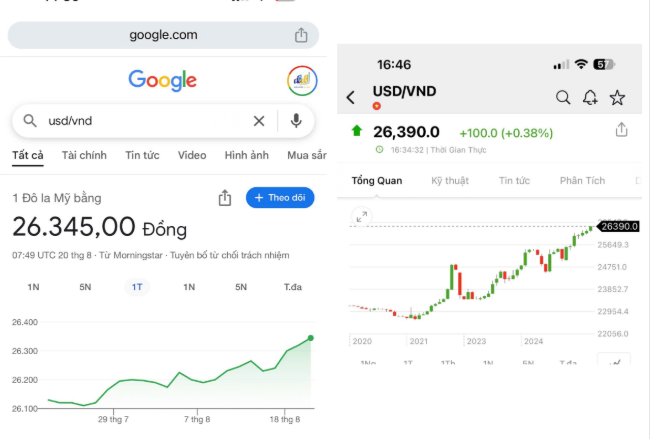Open the Kỹ thuật tab

450,181
